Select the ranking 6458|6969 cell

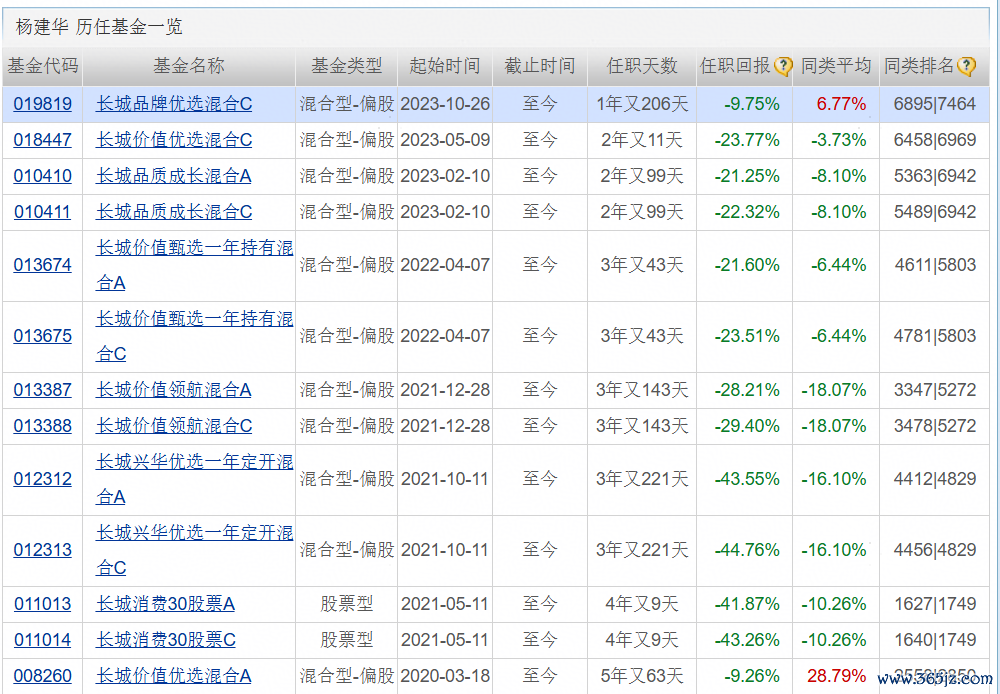click(x=935, y=140)
